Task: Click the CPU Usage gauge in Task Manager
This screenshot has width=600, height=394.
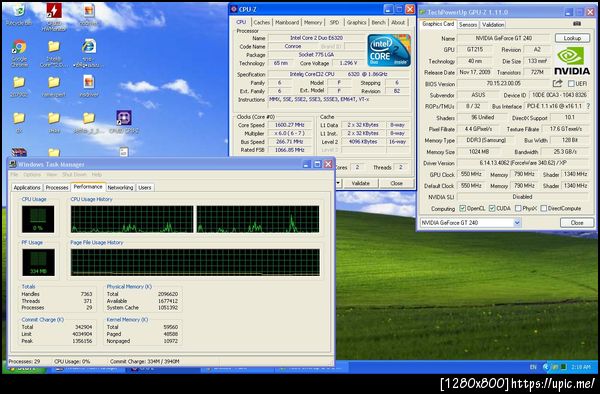Action: pyautogui.click(x=38, y=219)
